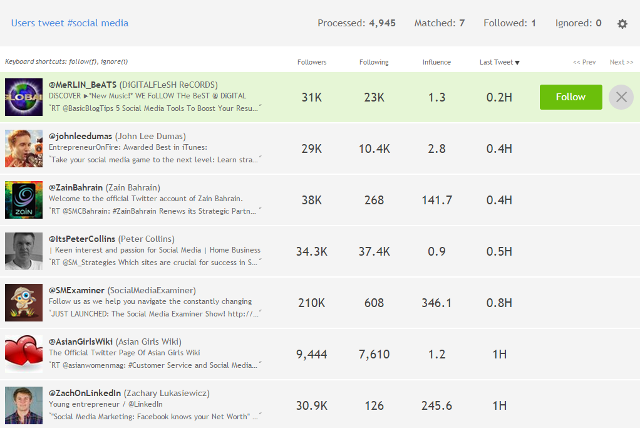Select @SMExaminer influence 346.1 value
640x428 pixels.
[x=437, y=303]
